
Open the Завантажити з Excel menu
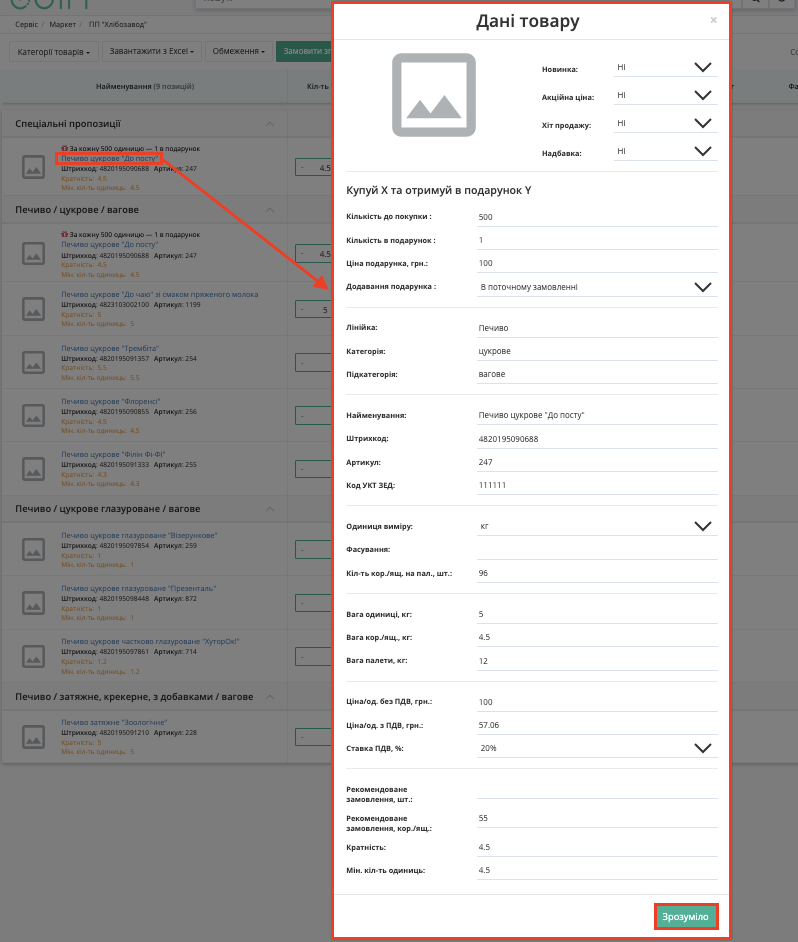pos(151,52)
